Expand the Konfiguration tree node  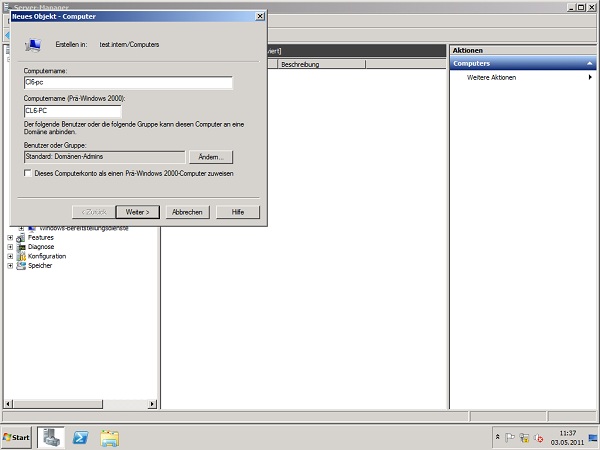tap(10, 256)
